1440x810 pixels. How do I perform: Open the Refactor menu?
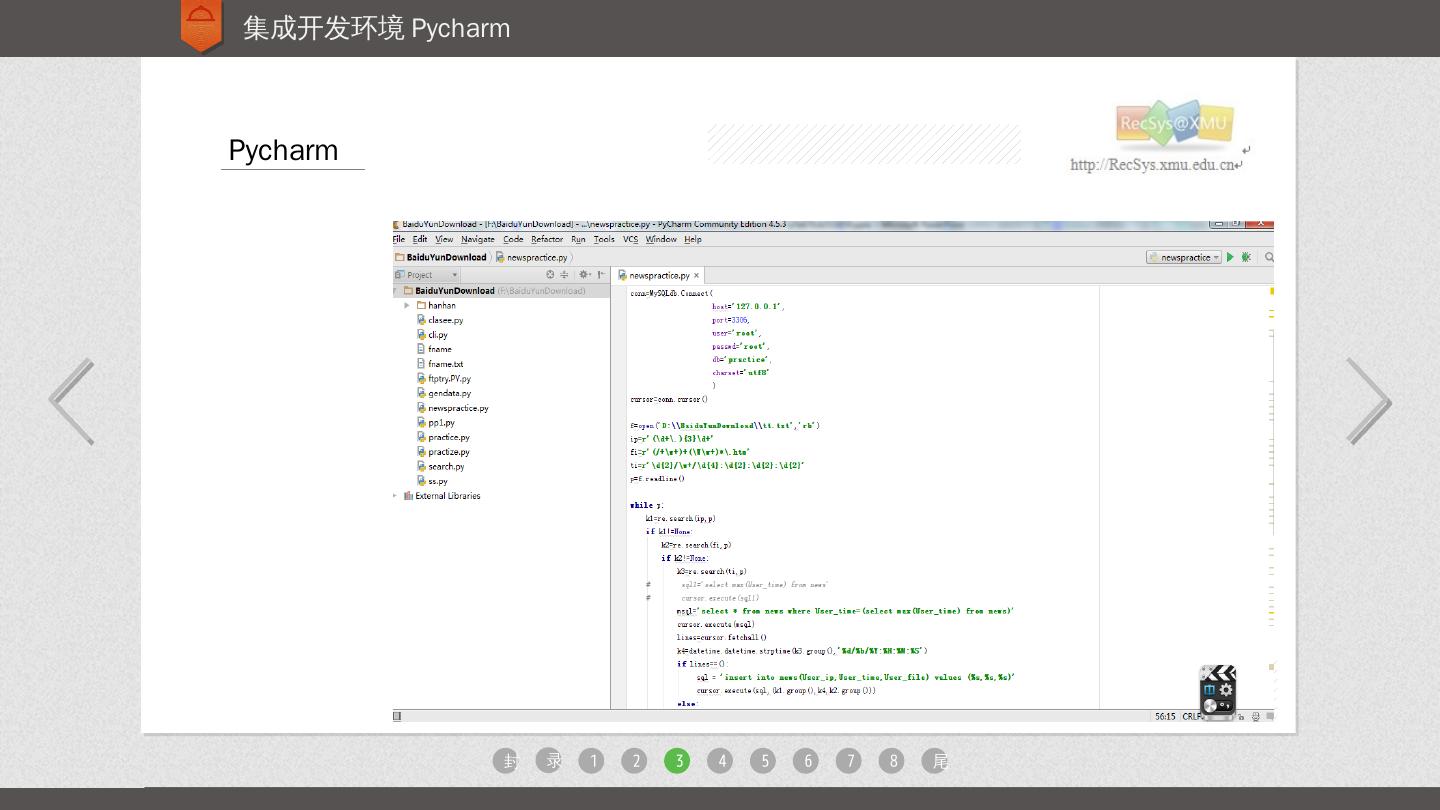546,239
